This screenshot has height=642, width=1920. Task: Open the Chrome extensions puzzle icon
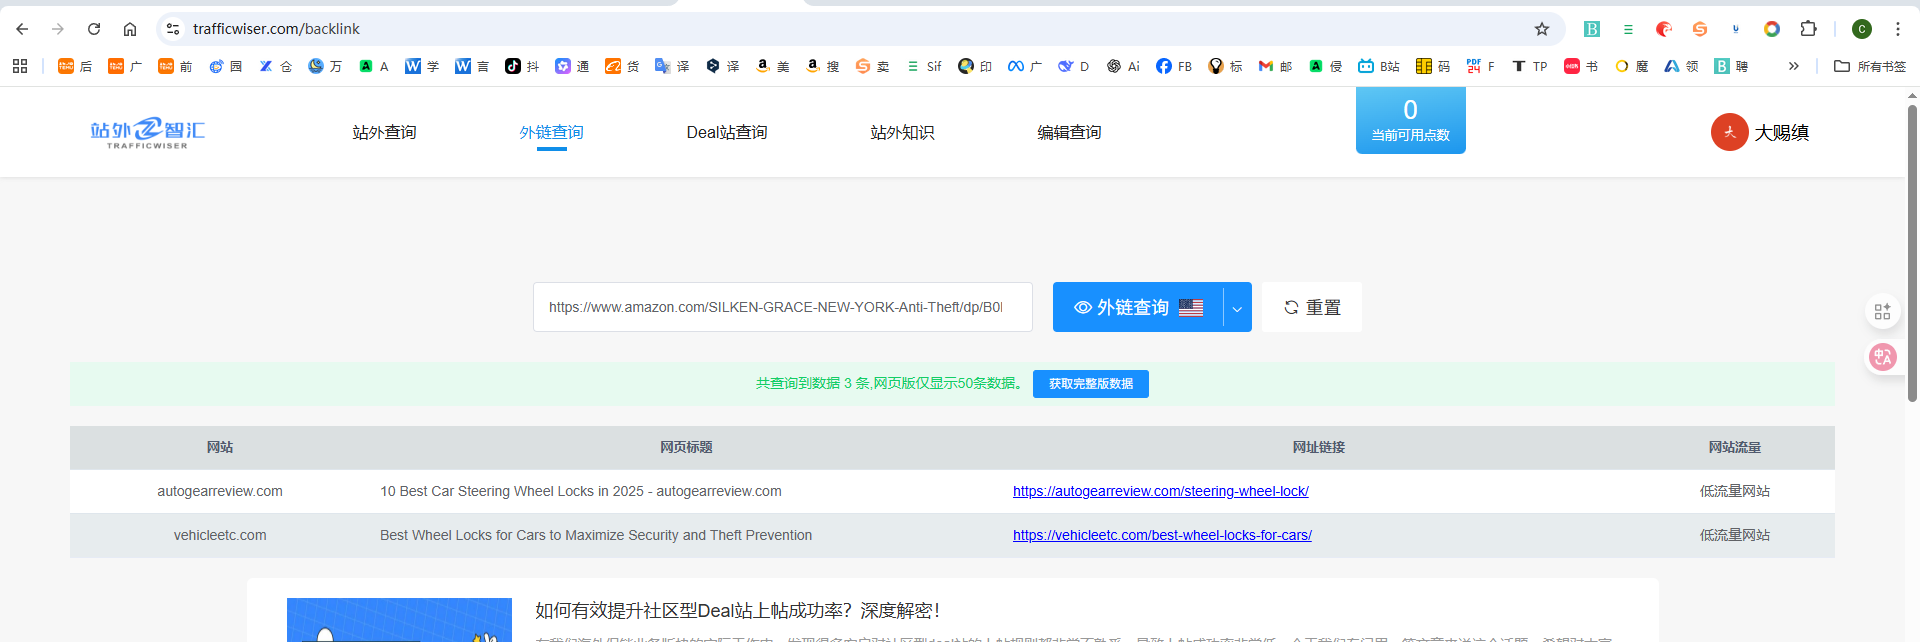point(1808,29)
